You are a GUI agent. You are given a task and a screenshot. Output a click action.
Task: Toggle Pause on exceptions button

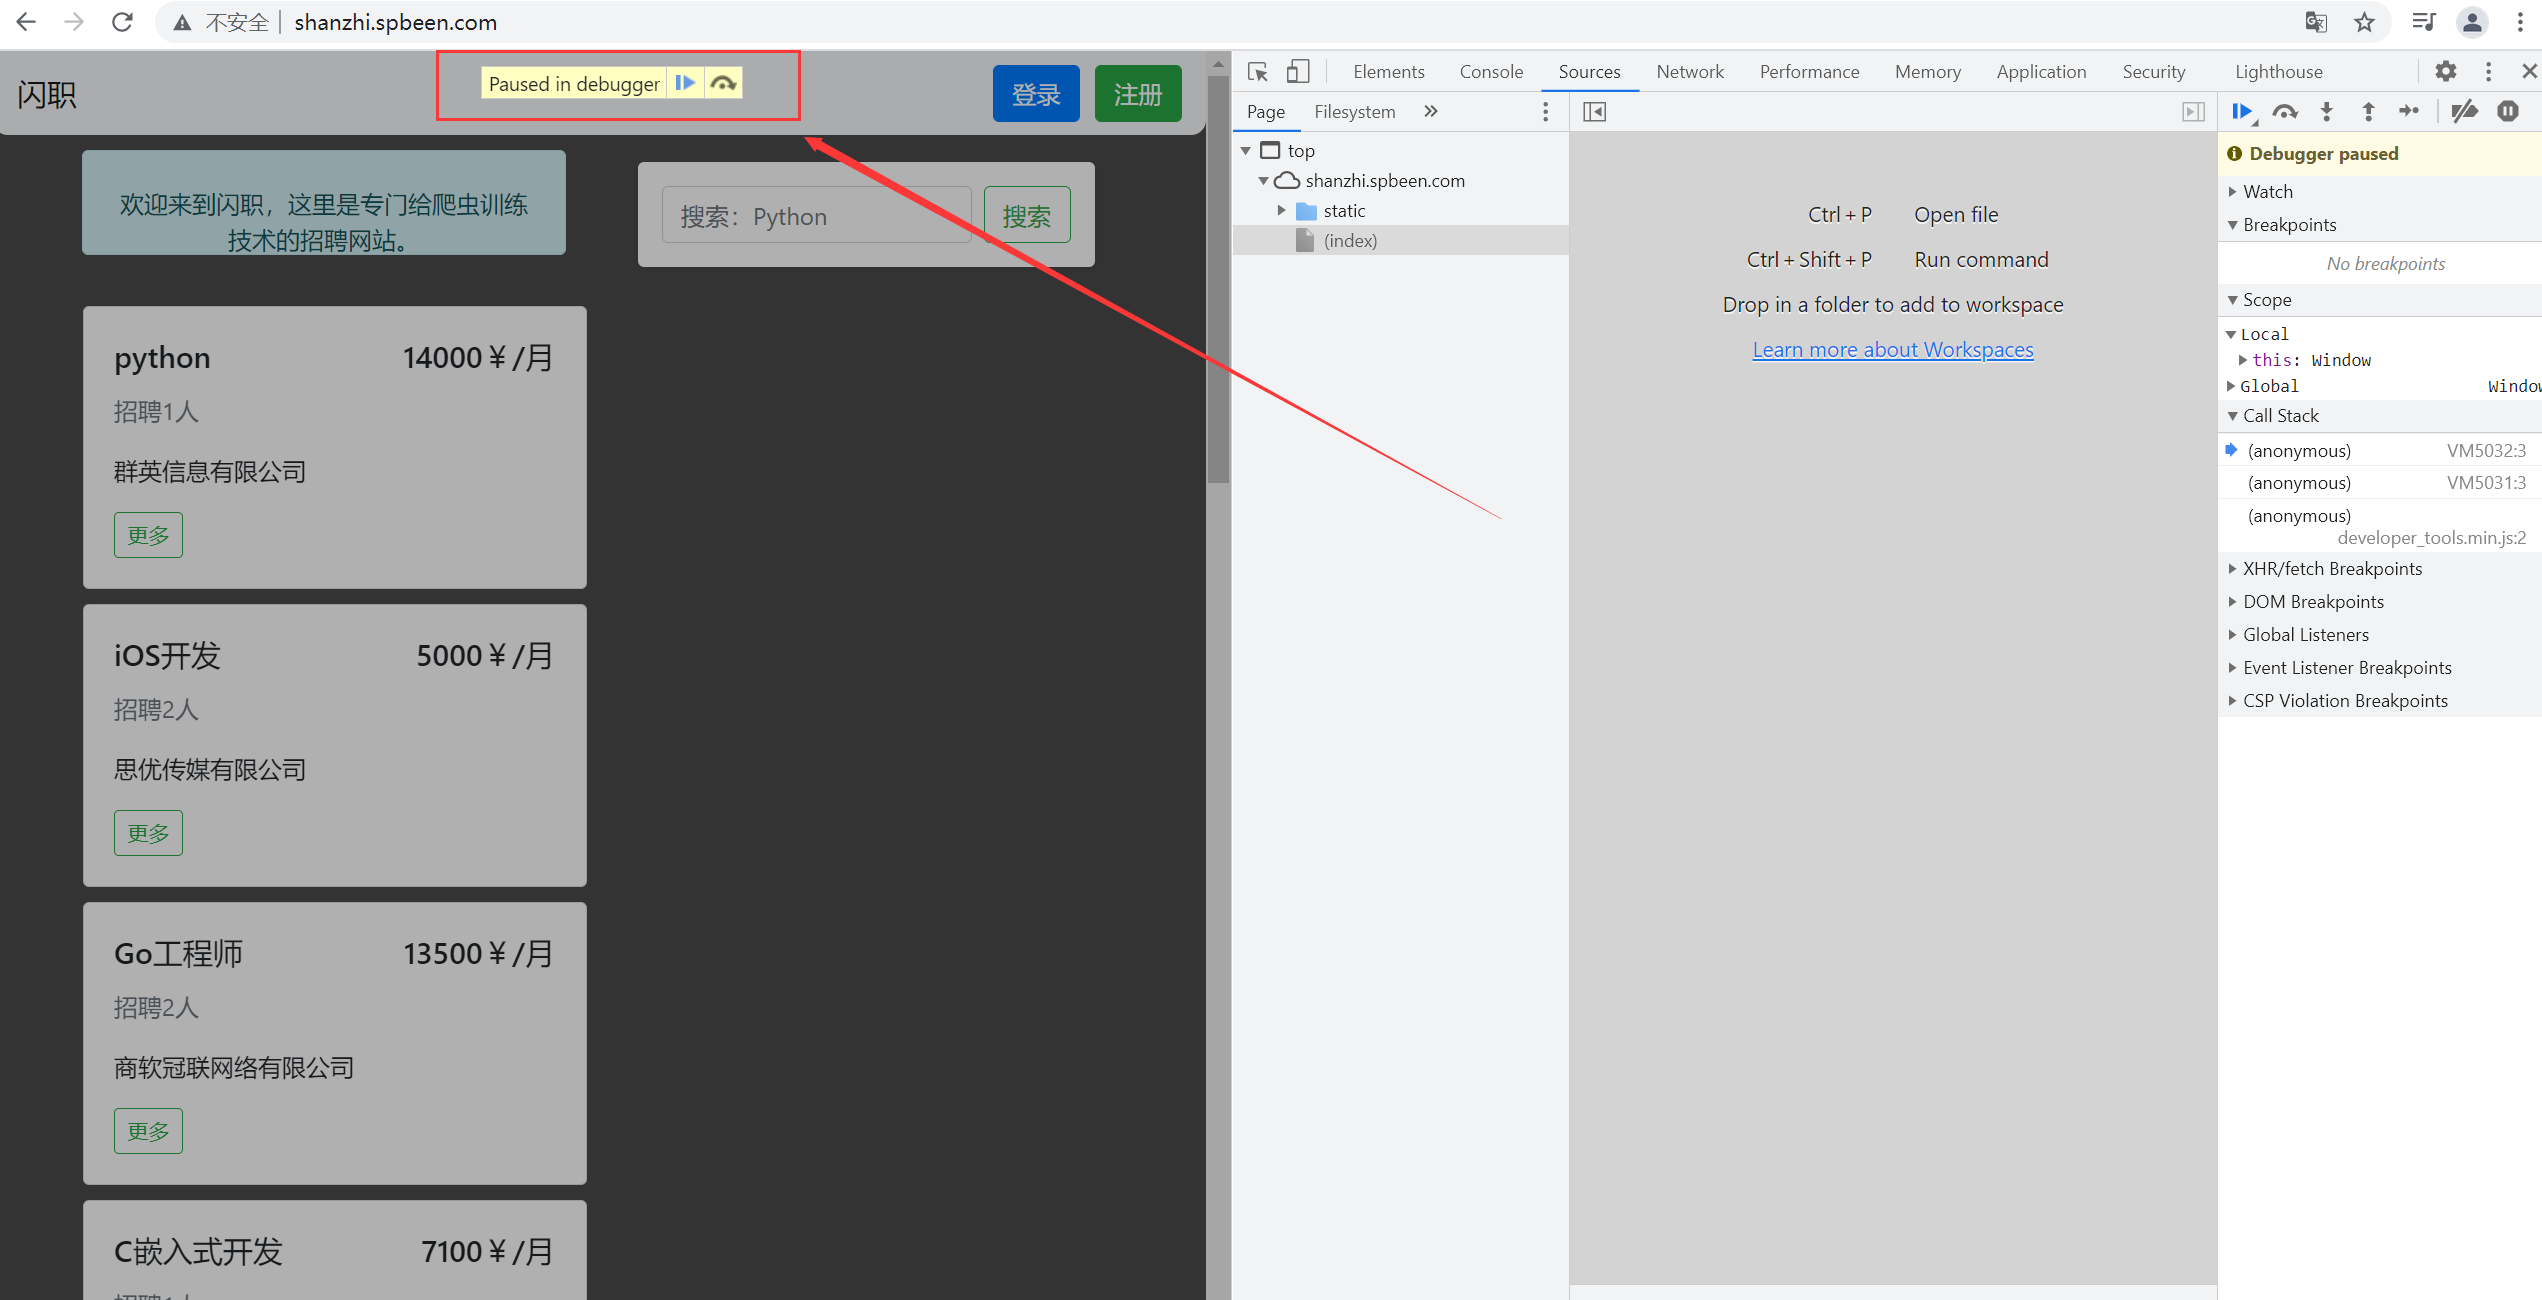pyautogui.click(x=2507, y=112)
